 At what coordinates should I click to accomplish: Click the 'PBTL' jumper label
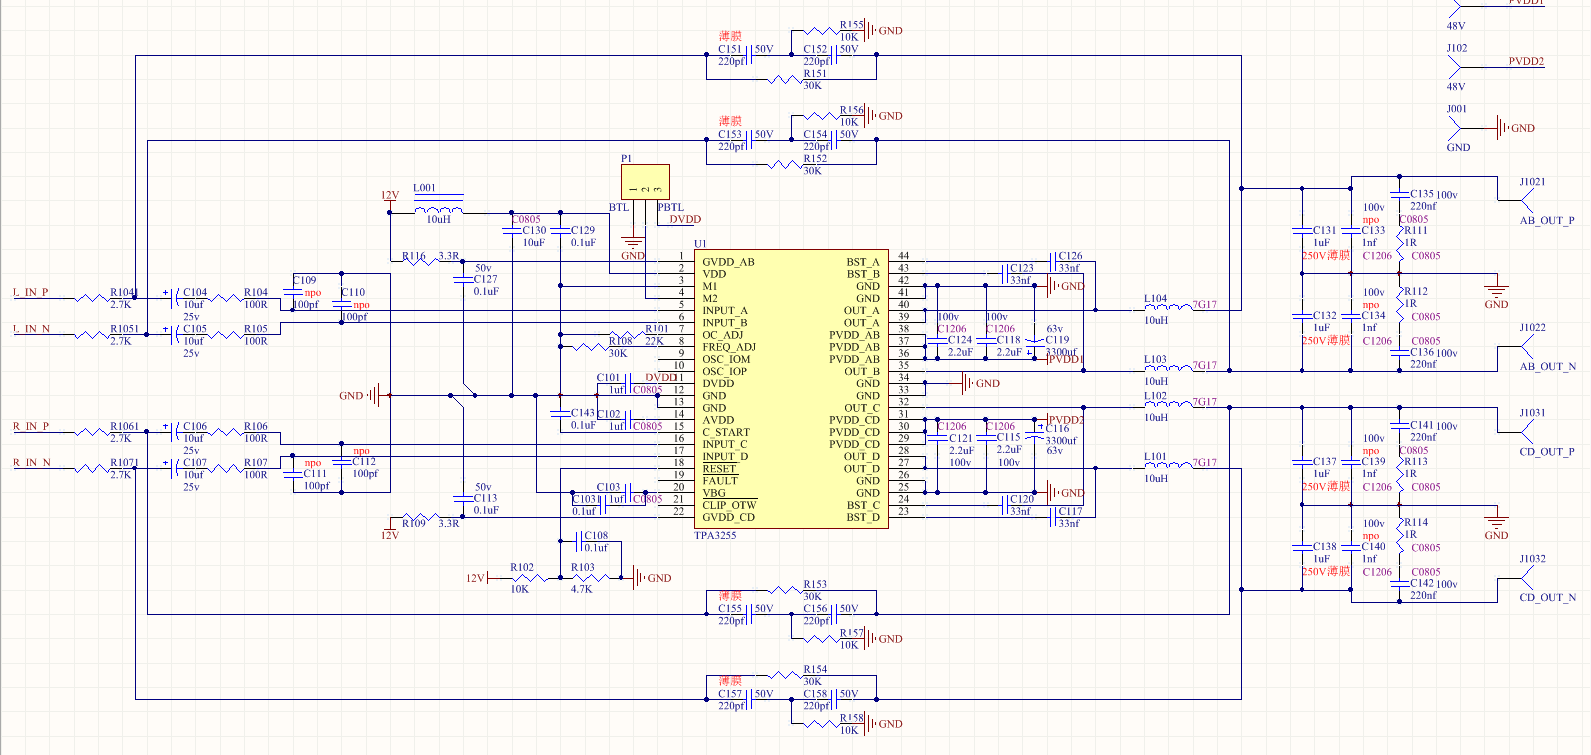[671, 208]
